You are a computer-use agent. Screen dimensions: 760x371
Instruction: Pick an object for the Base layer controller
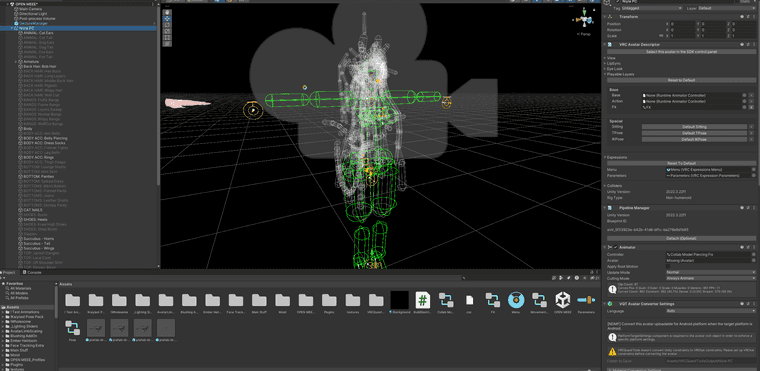(744, 96)
